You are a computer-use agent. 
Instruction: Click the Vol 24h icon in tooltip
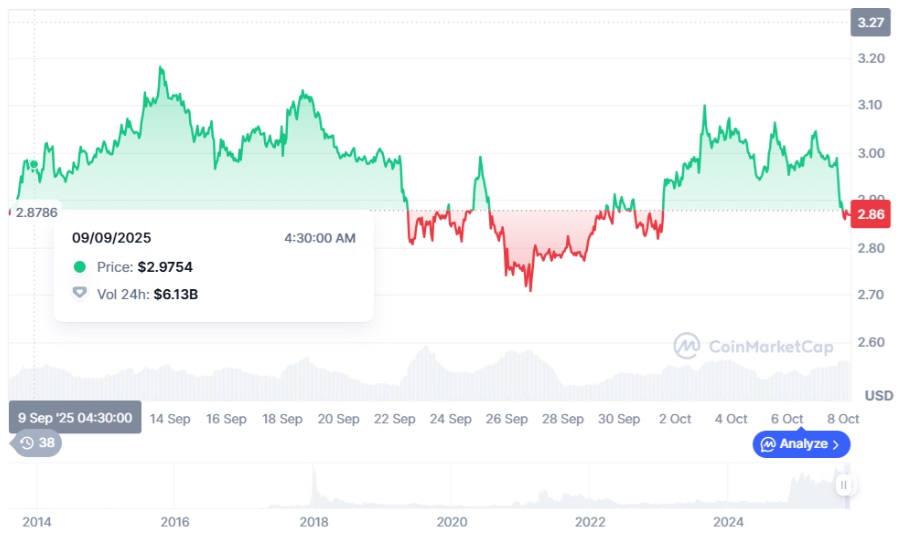point(80,294)
